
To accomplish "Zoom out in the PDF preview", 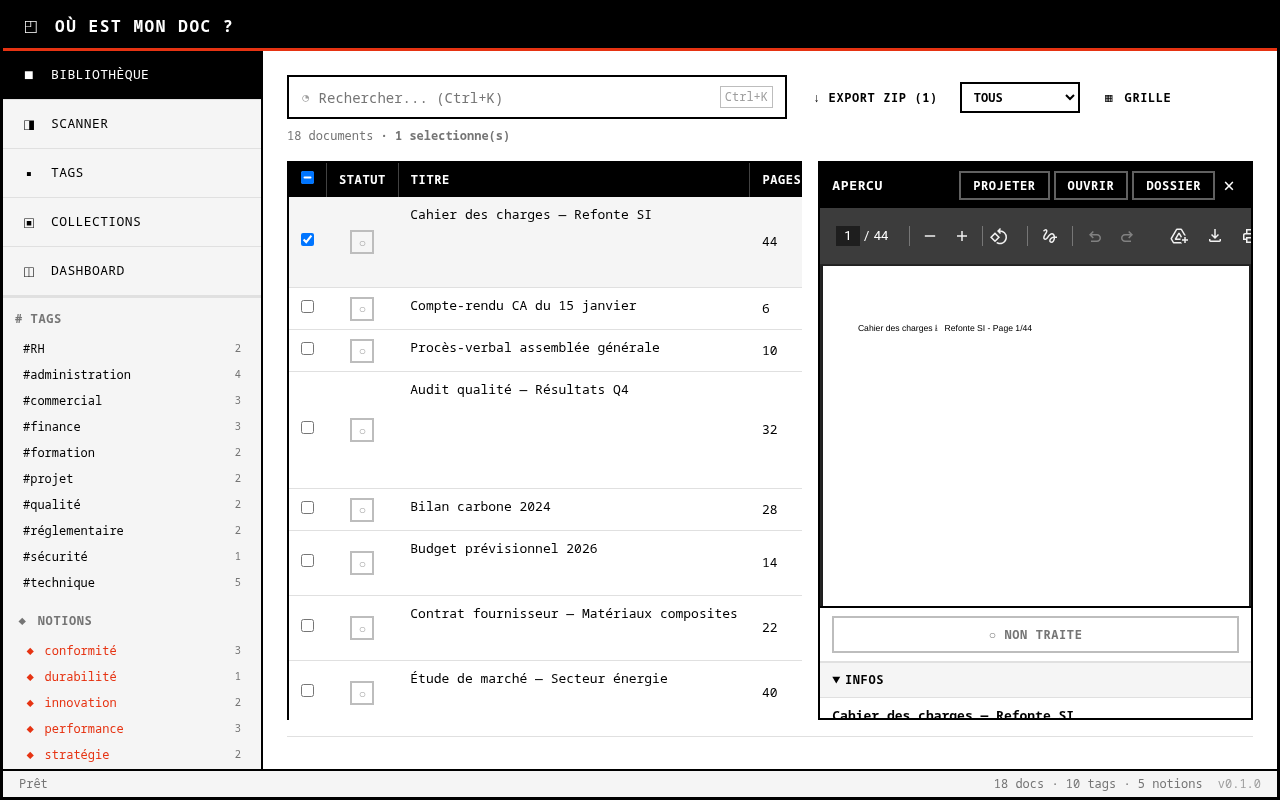I will (x=930, y=236).
